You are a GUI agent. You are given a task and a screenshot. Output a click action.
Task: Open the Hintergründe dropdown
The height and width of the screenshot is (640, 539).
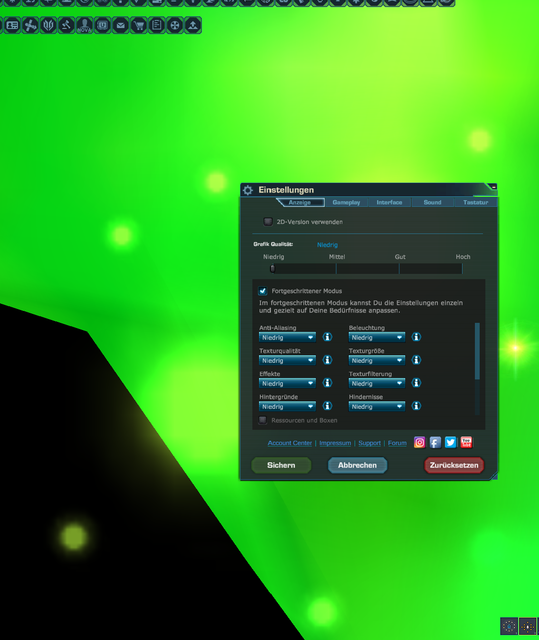287,407
